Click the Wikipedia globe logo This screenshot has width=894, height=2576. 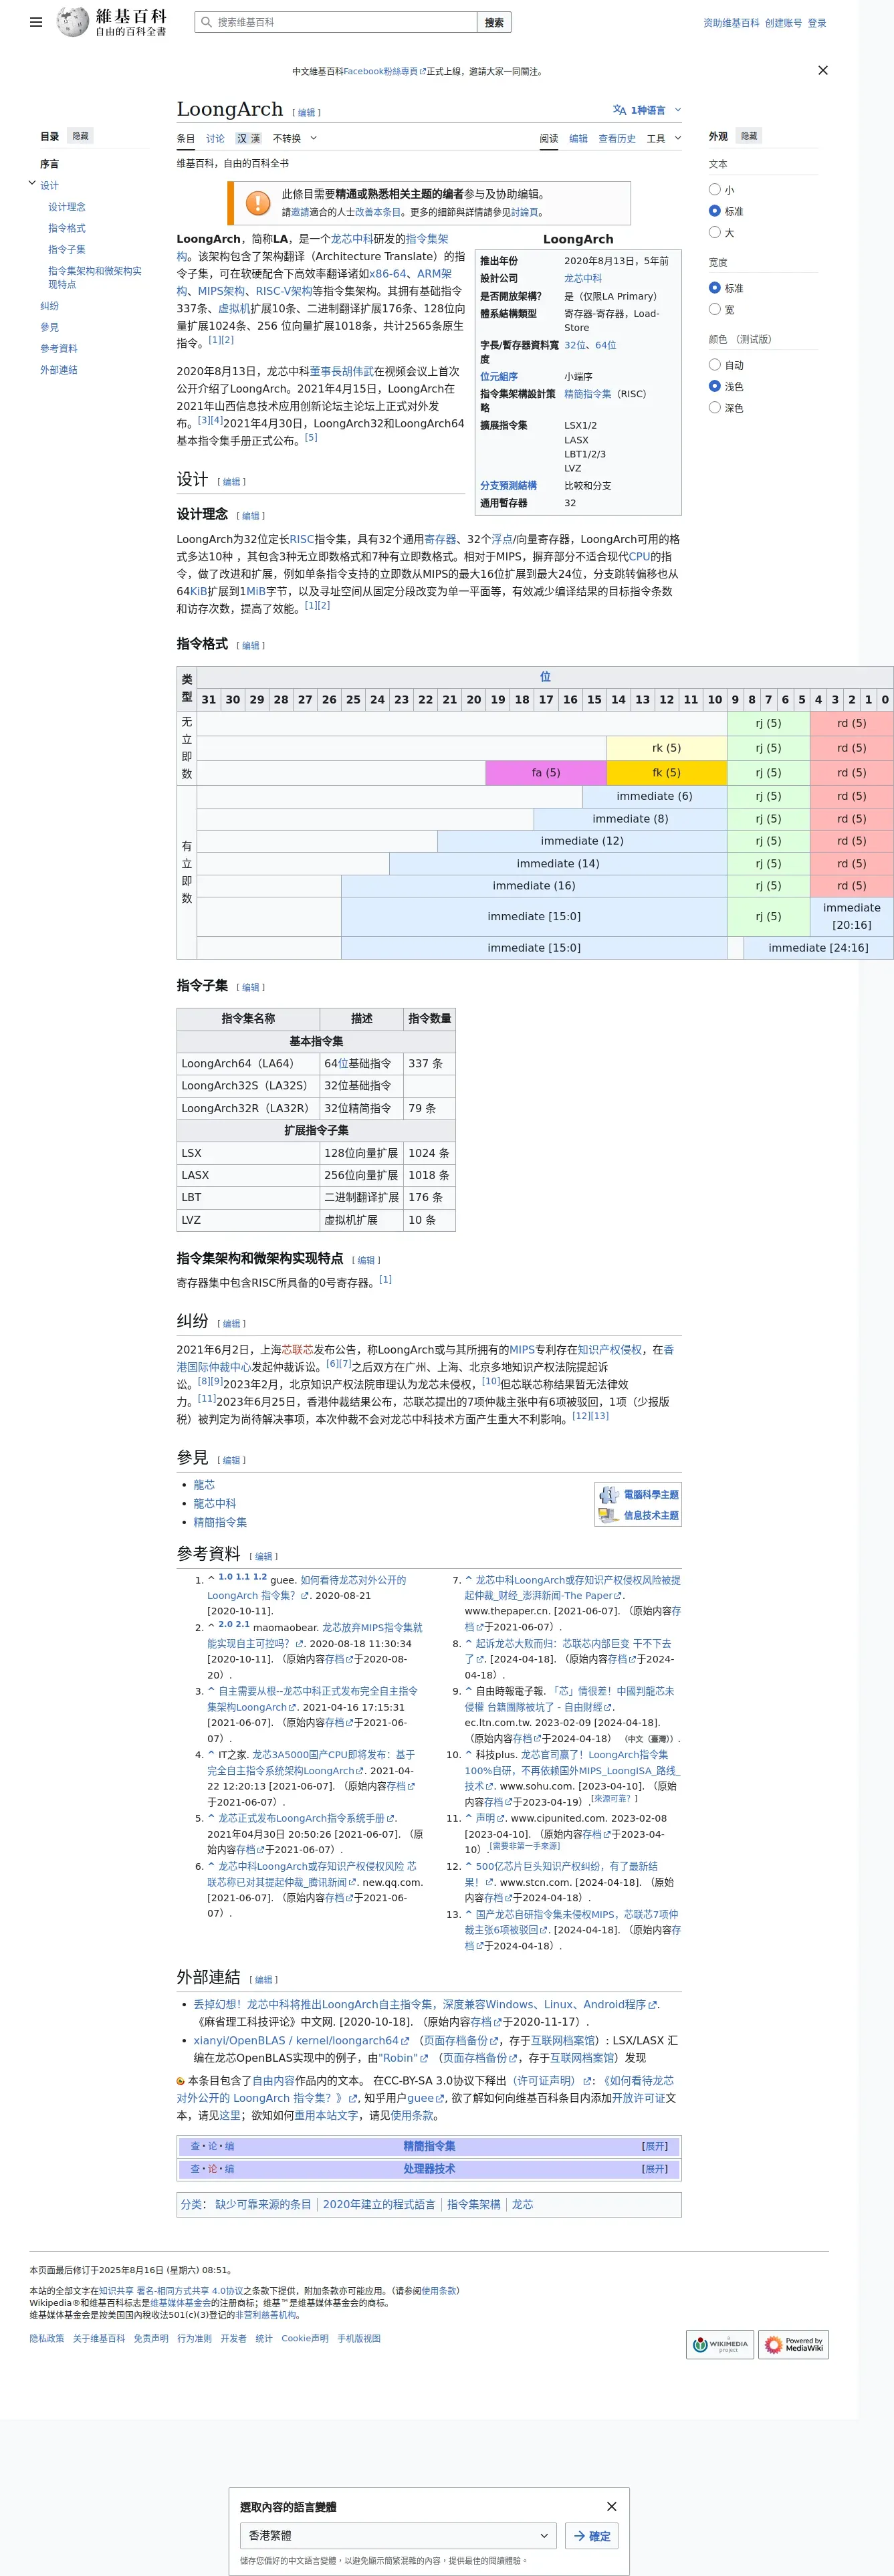[73, 21]
